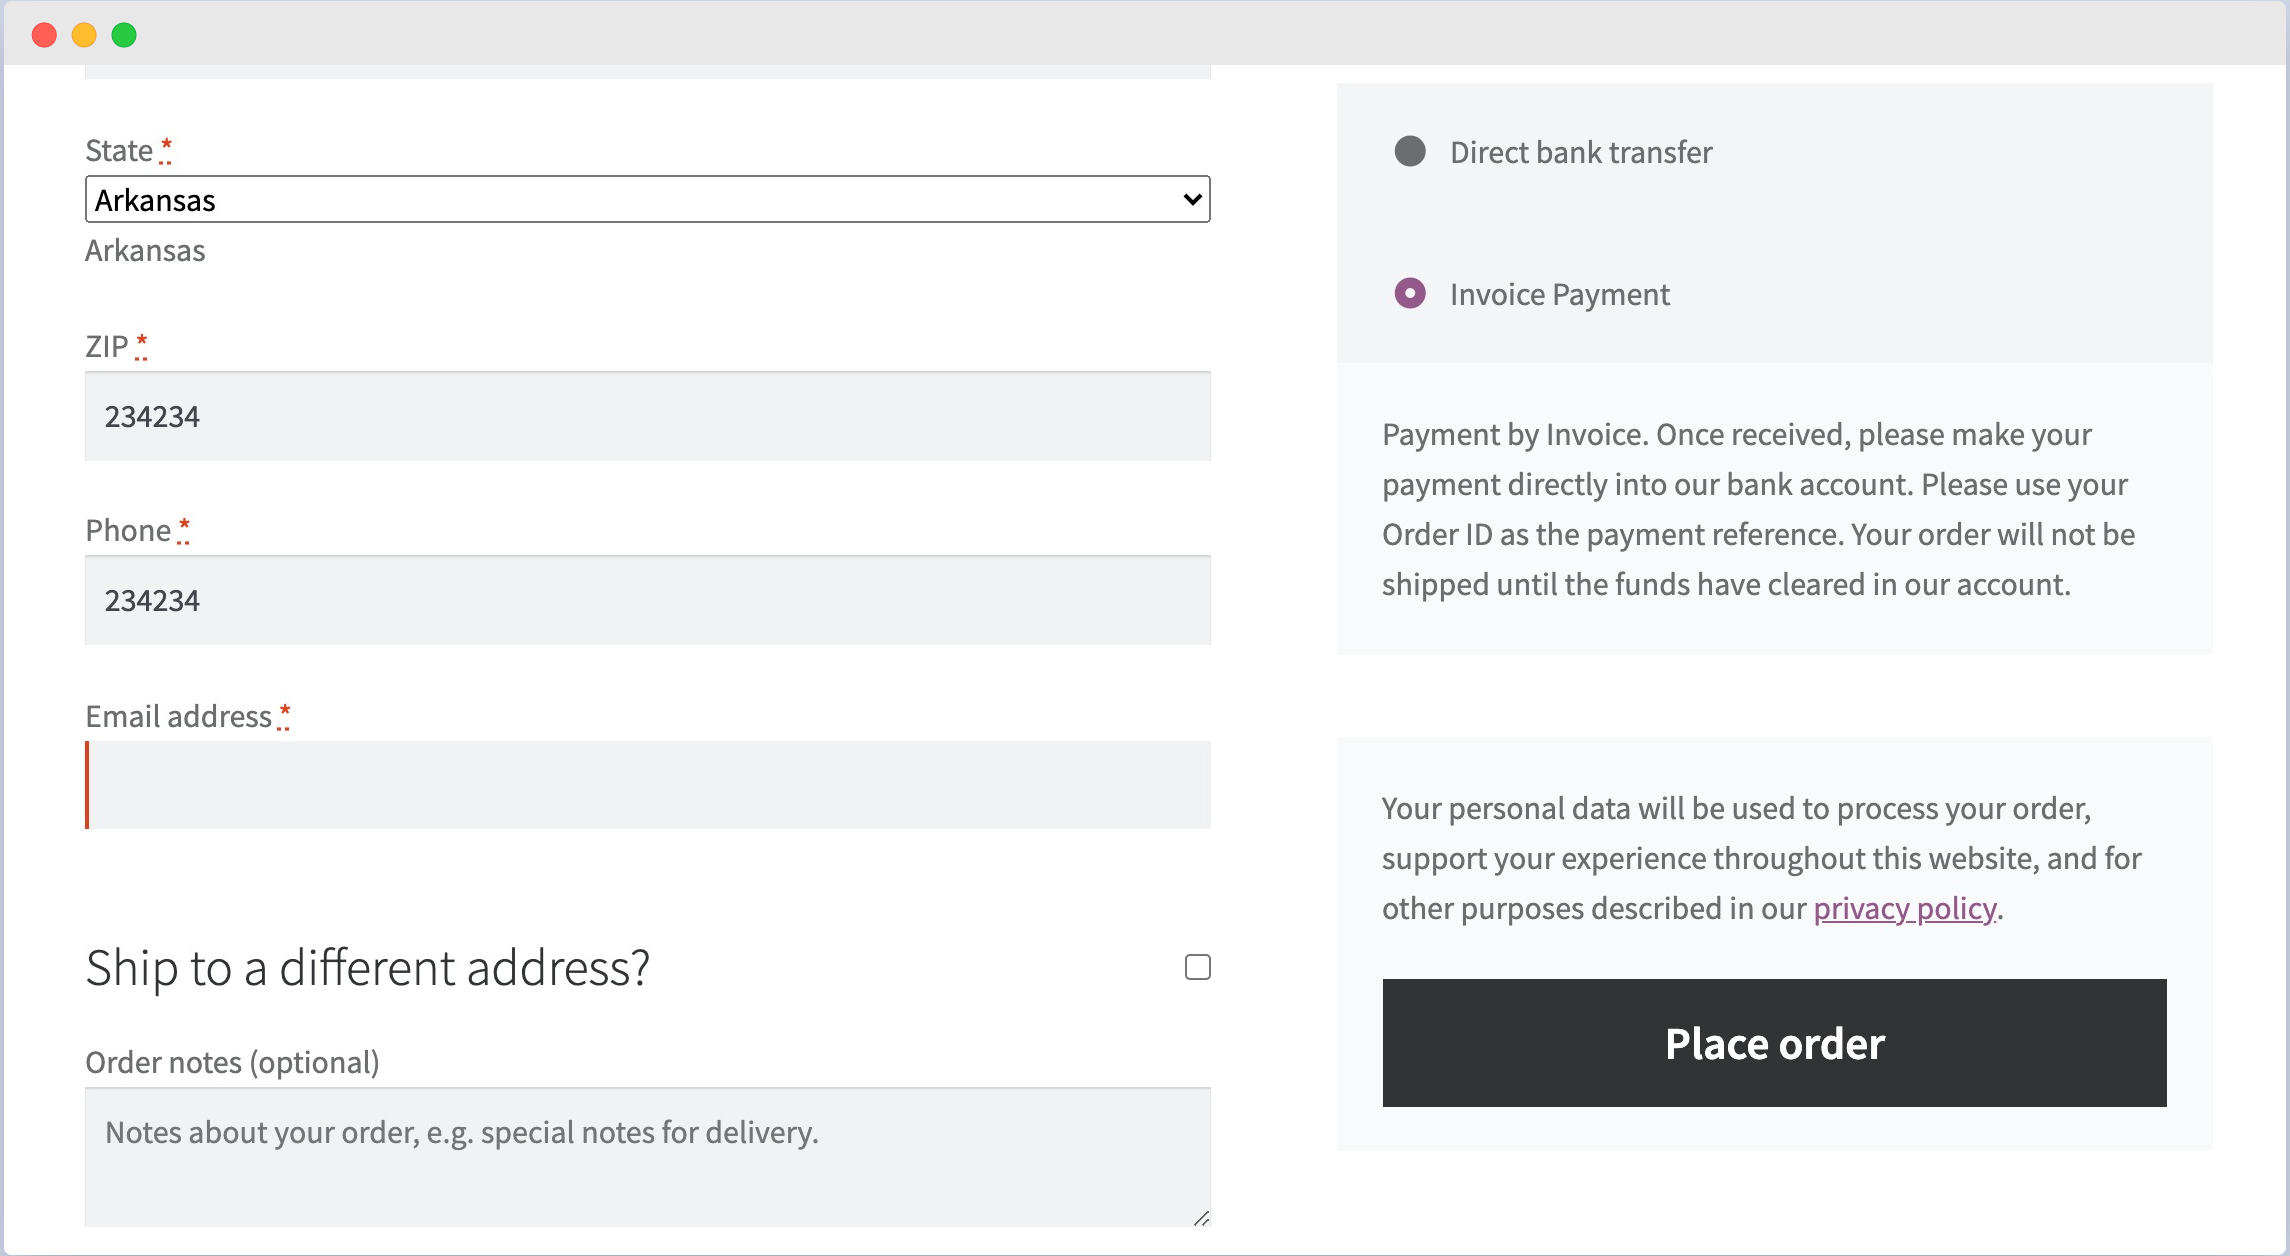Click the green zoom window button

[123, 34]
